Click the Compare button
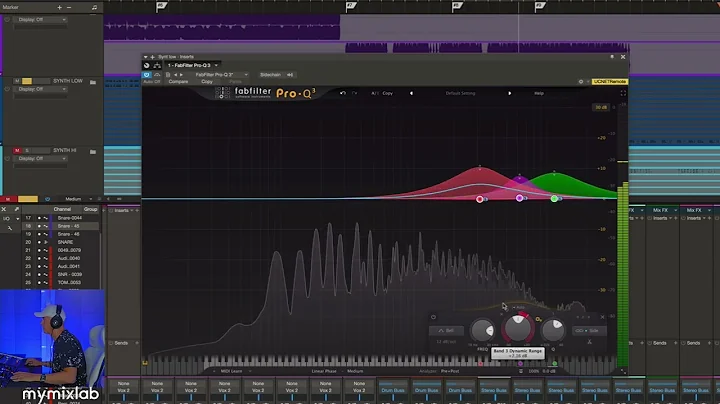Image resolution: width=720 pixels, height=404 pixels. pos(178,82)
